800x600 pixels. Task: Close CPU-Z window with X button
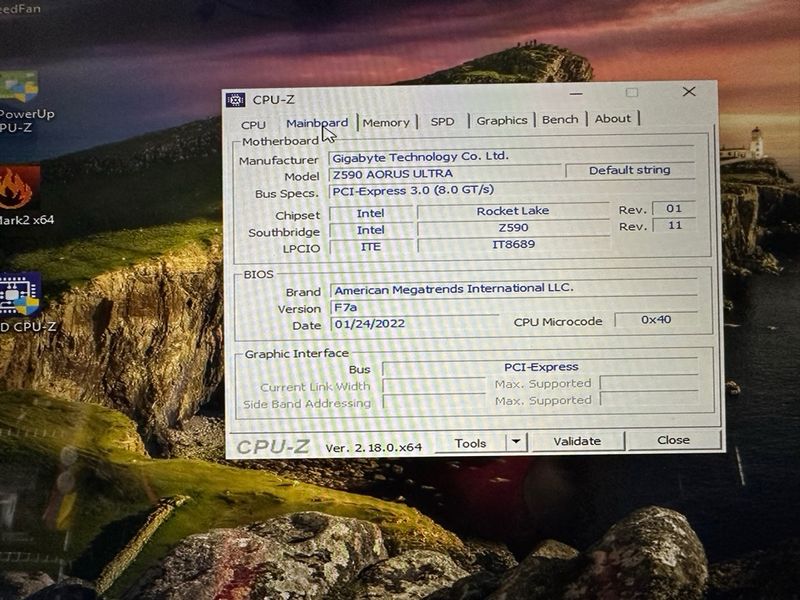click(x=689, y=91)
